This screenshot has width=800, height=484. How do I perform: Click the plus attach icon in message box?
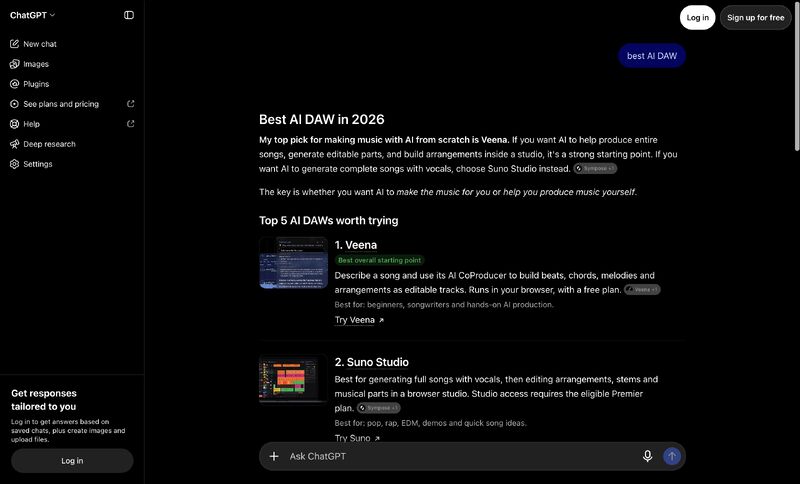tap(274, 456)
